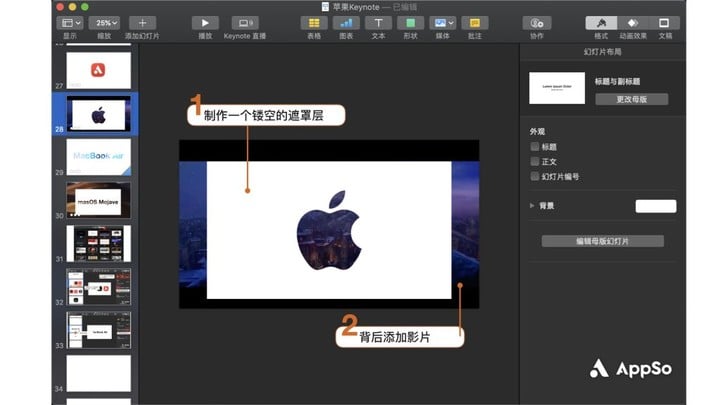Screen dimensions: 720x405
Task: Open the Collaborate (协作) button
Action: coord(537,23)
